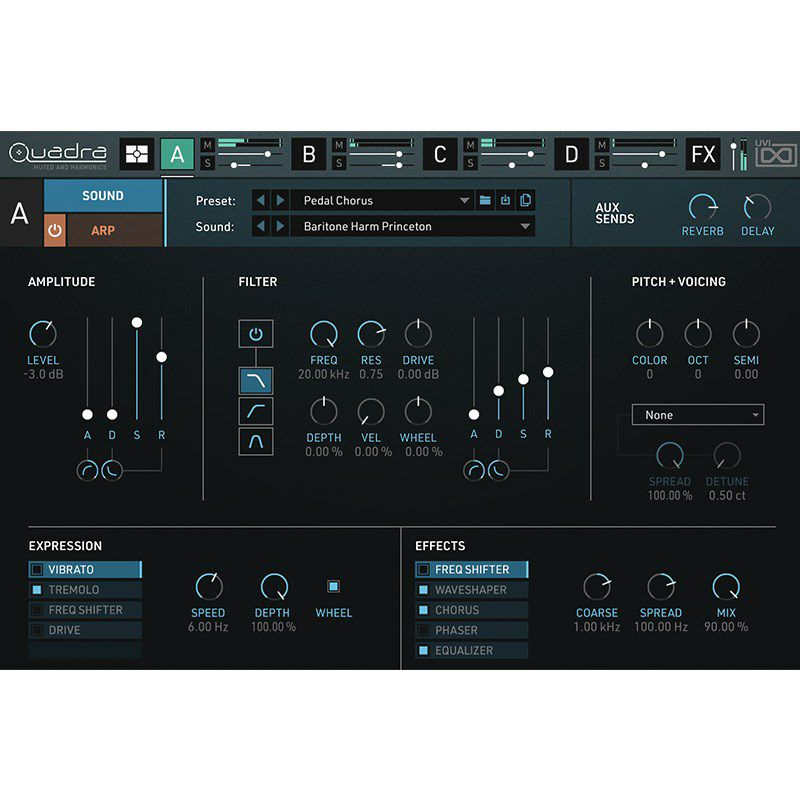The width and height of the screenshot is (800, 800).
Task: Select layer A tab in header
Action: [x=177, y=154]
